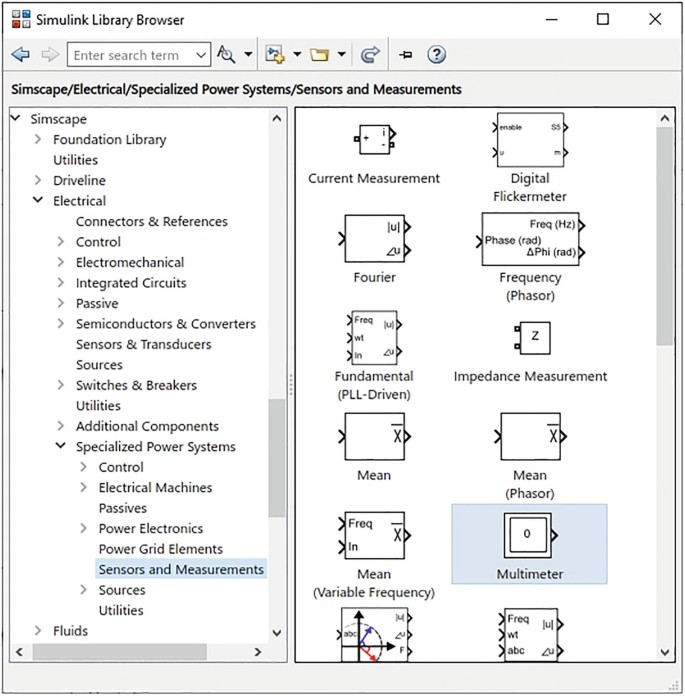Select Utilities under Simscape
The width and height of the screenshot is (685, 696).
coord(75,159)
